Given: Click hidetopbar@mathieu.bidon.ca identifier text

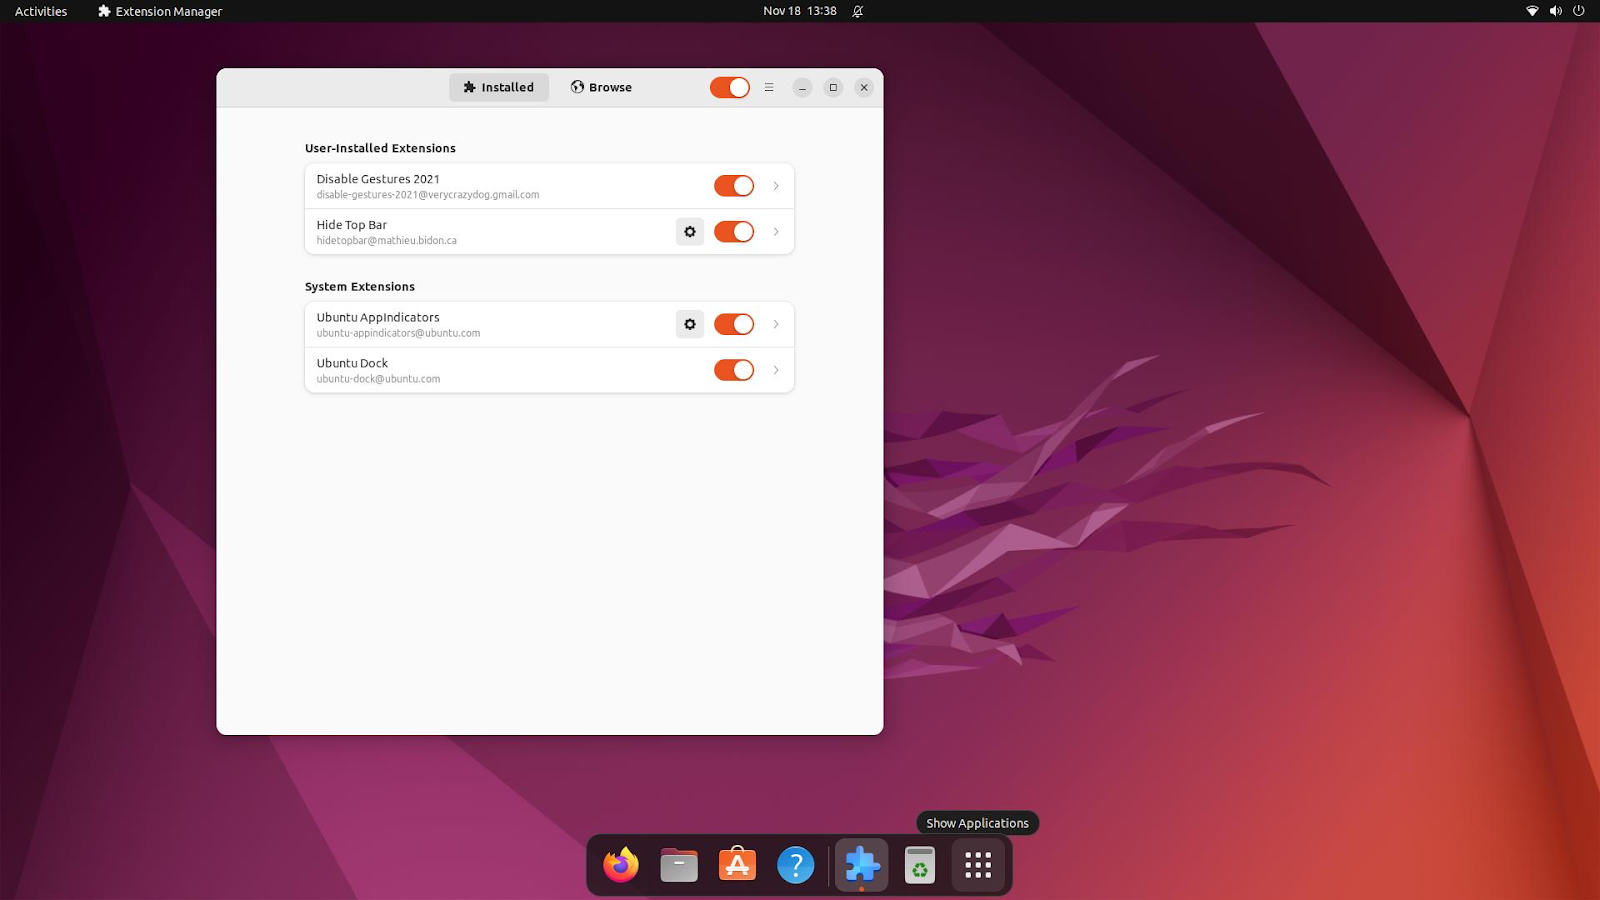Looking at the screenshot, I should [x=387, y=241].
